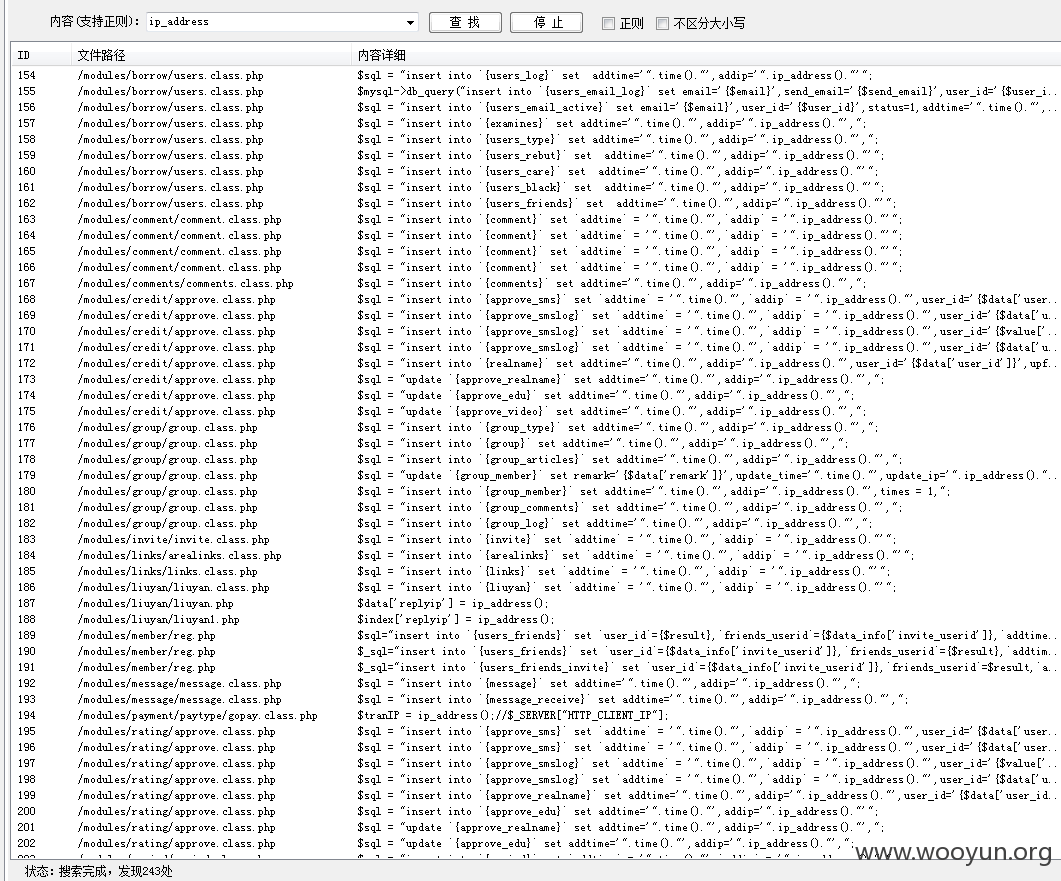Select row 178 group_articles statement
The width and height of the screenshot is (1061, 881).
[x=630, y=459]
